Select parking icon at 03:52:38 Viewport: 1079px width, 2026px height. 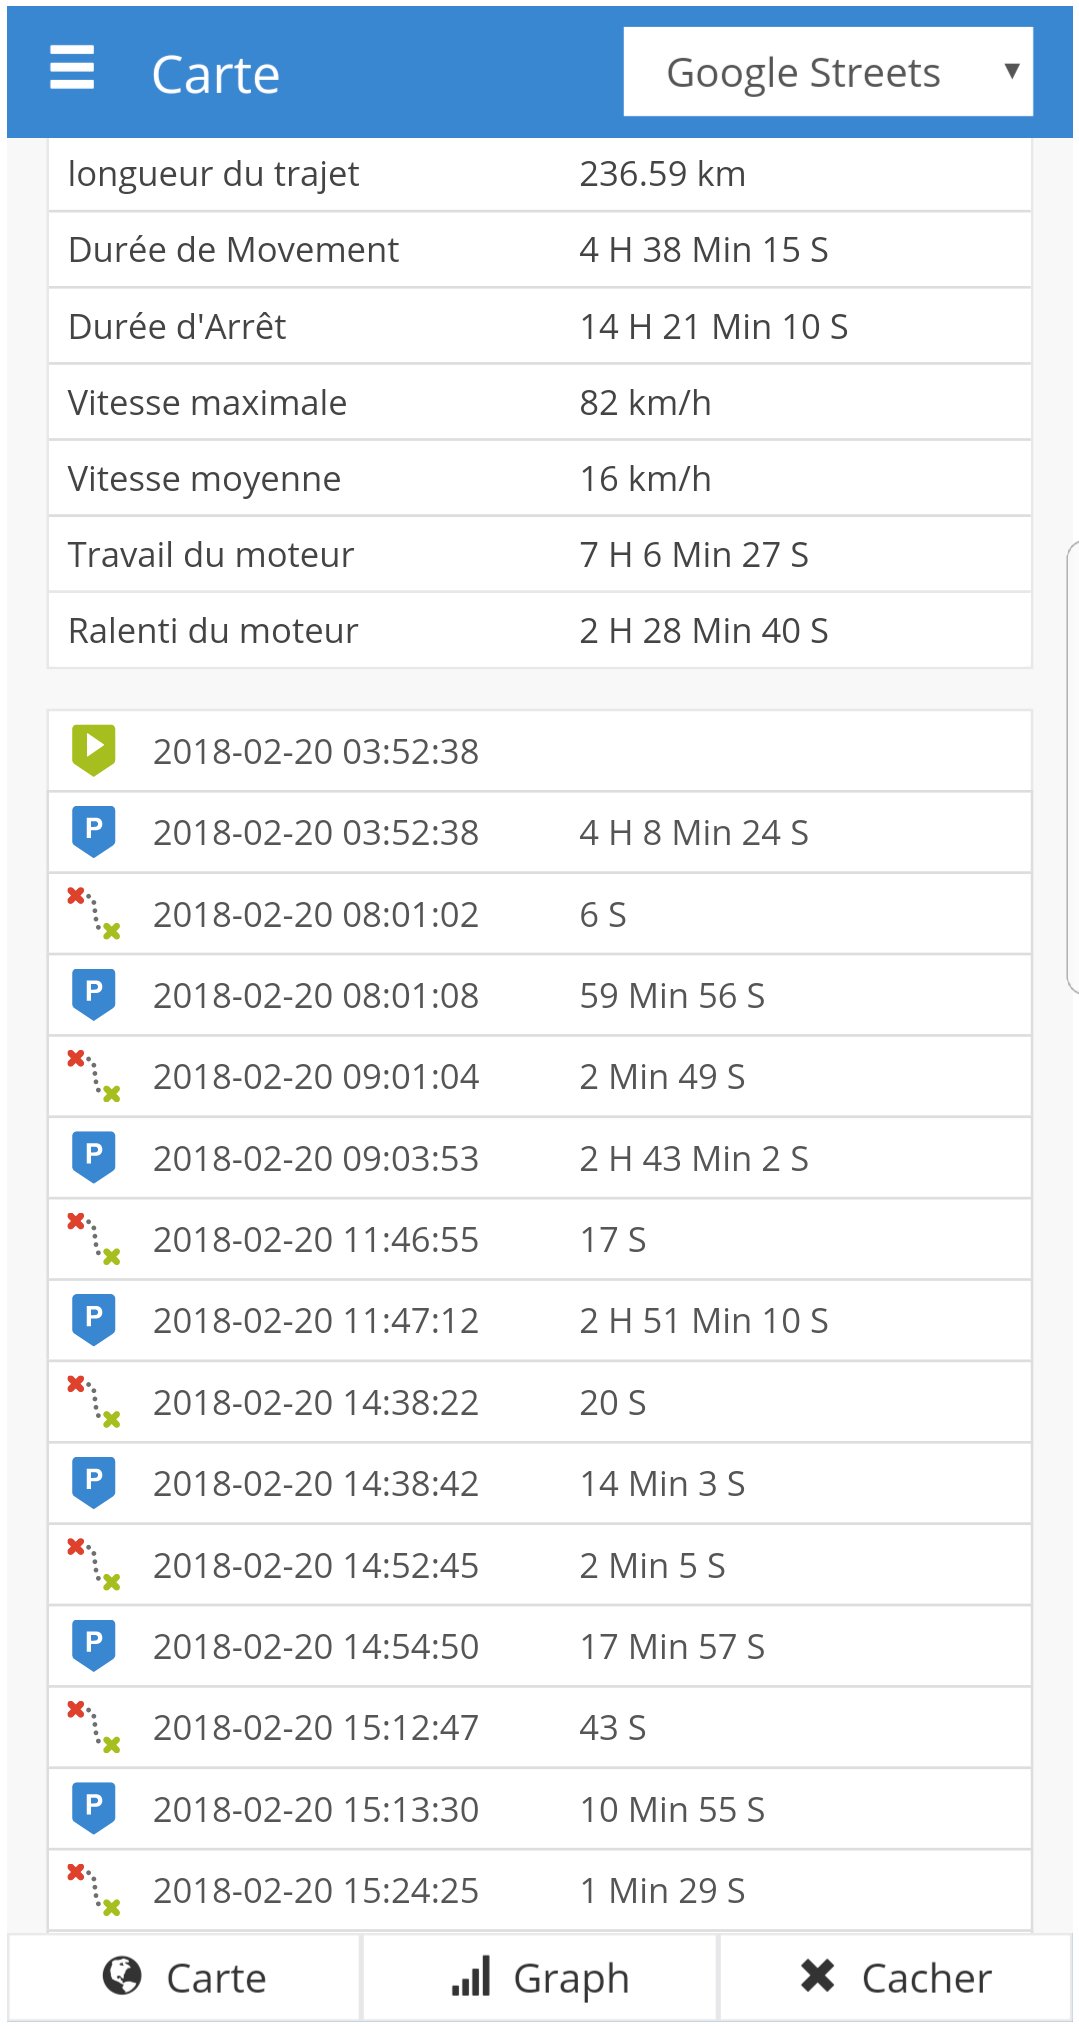pos(93,831)
